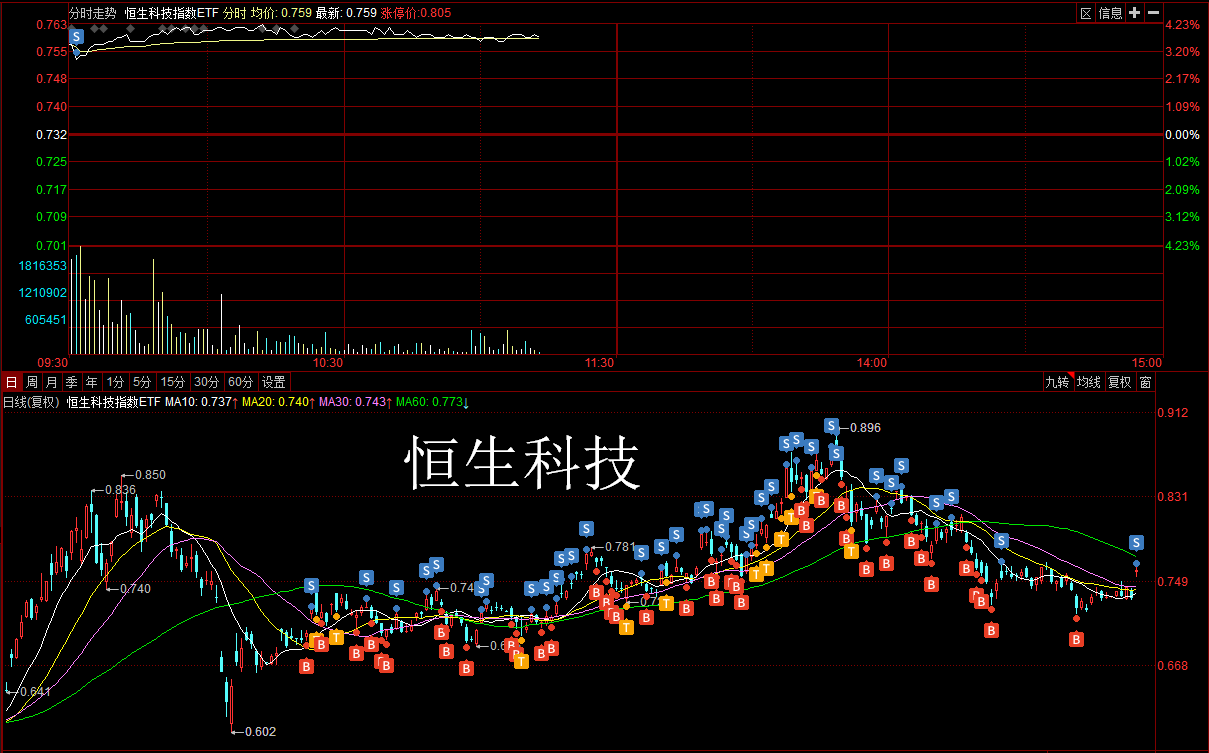
Task: Select the blue S marker near the 0.896 peak
Action: click(830, 426)
